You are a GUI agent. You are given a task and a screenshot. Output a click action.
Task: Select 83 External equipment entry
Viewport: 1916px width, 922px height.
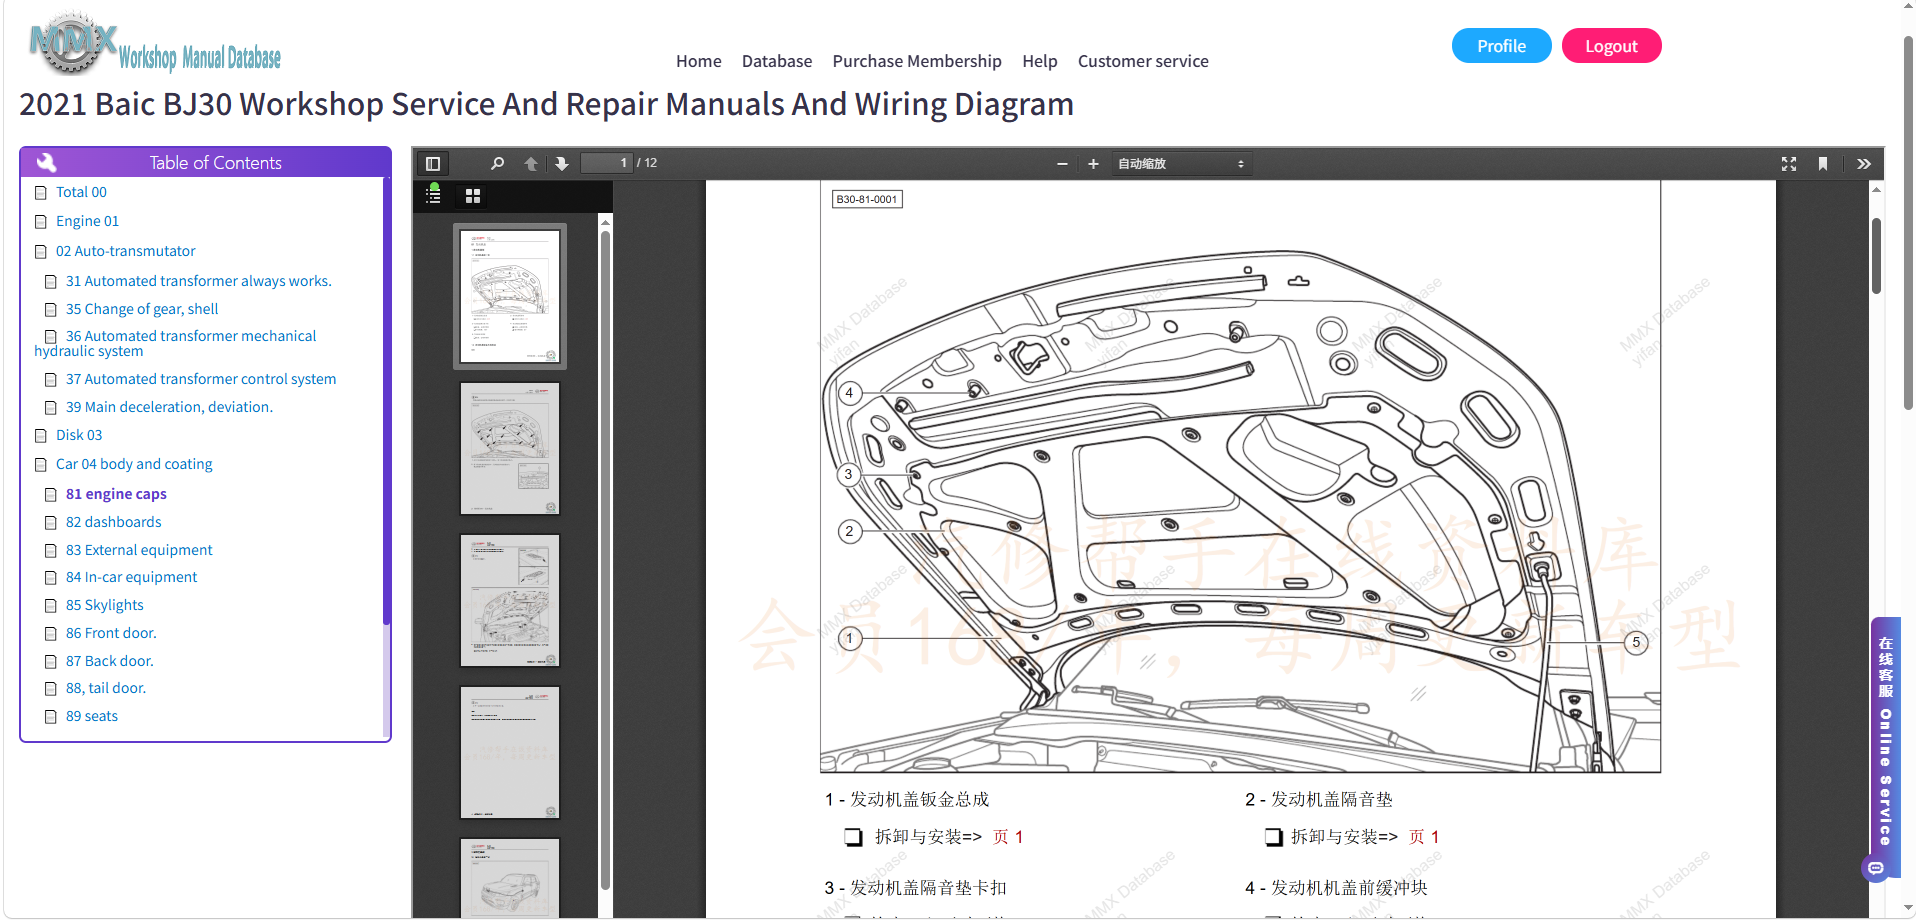click(139, 550)
